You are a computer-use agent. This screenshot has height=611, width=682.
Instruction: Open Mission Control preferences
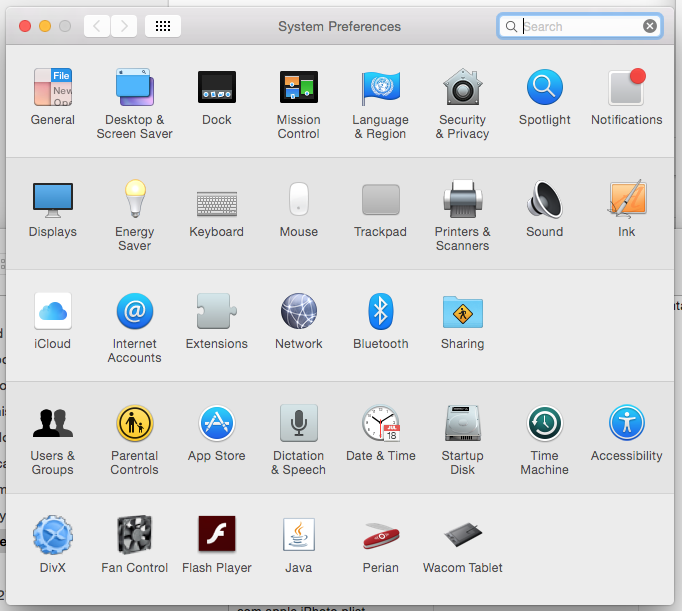[298, 88]
